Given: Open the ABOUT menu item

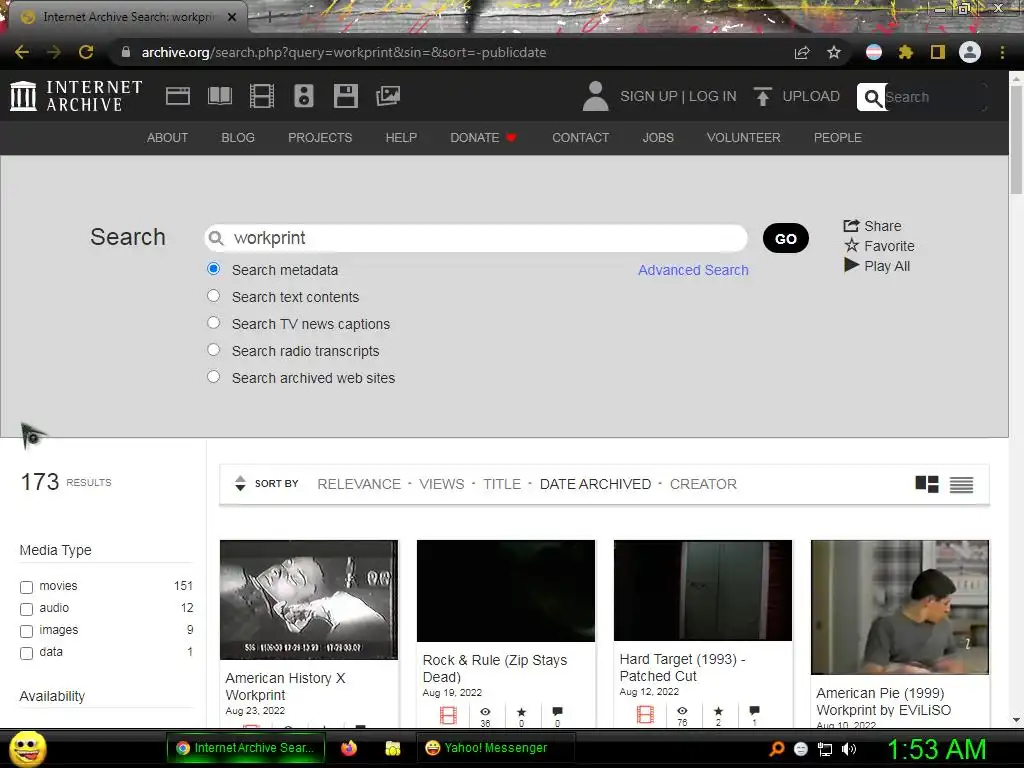Looking at the screenshot, I should point(167,138).
